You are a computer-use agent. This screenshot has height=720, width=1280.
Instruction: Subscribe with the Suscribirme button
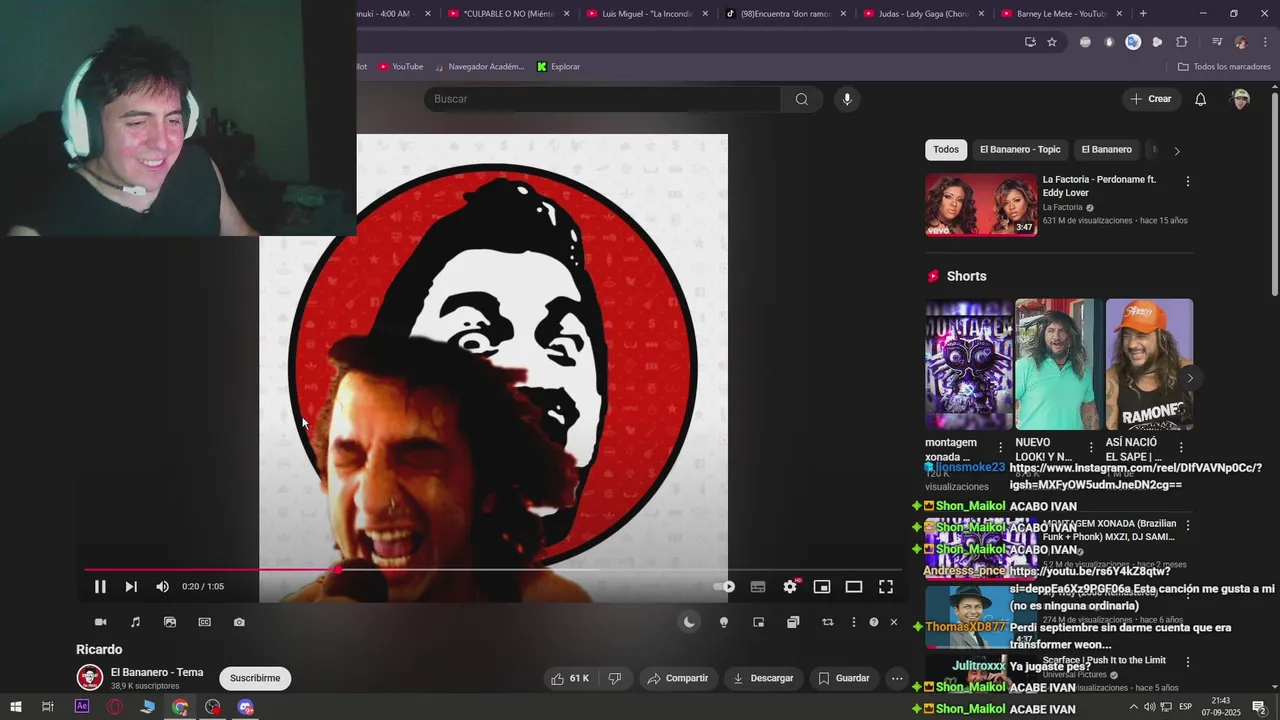pyautogui.click(x=255, y=678)
